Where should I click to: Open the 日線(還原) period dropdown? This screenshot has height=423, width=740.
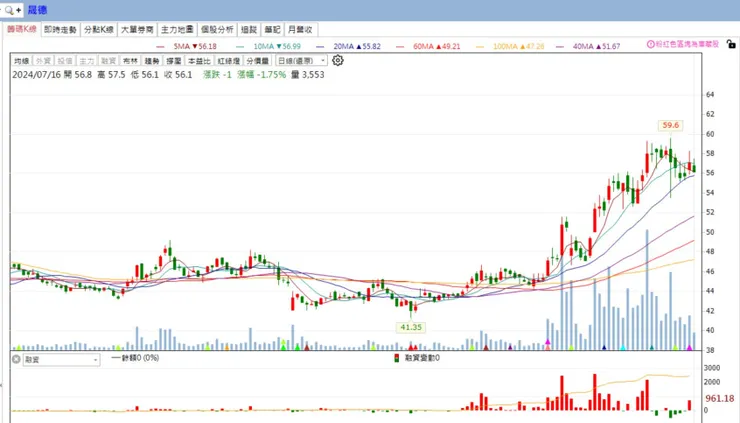coord(301,61)
